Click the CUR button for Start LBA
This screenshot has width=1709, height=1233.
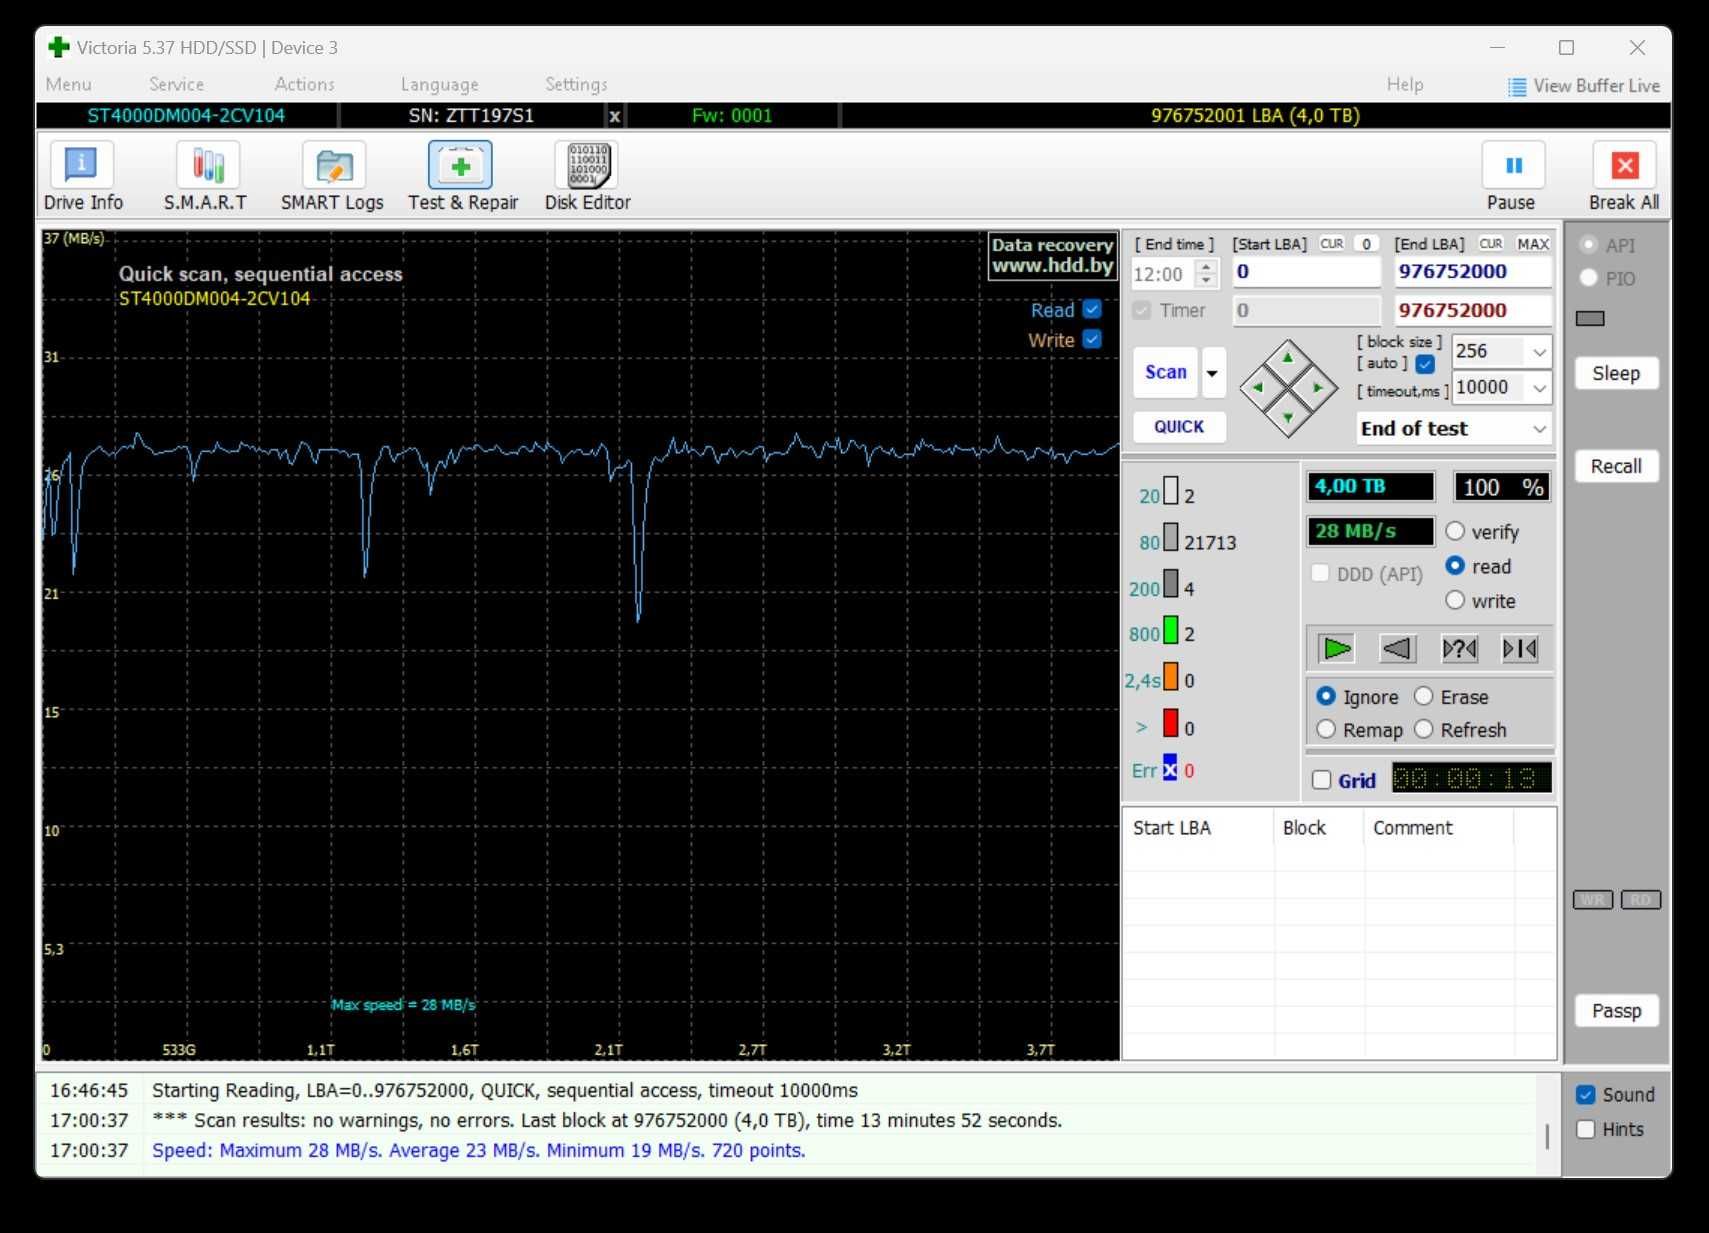[x=1331, y=244]
